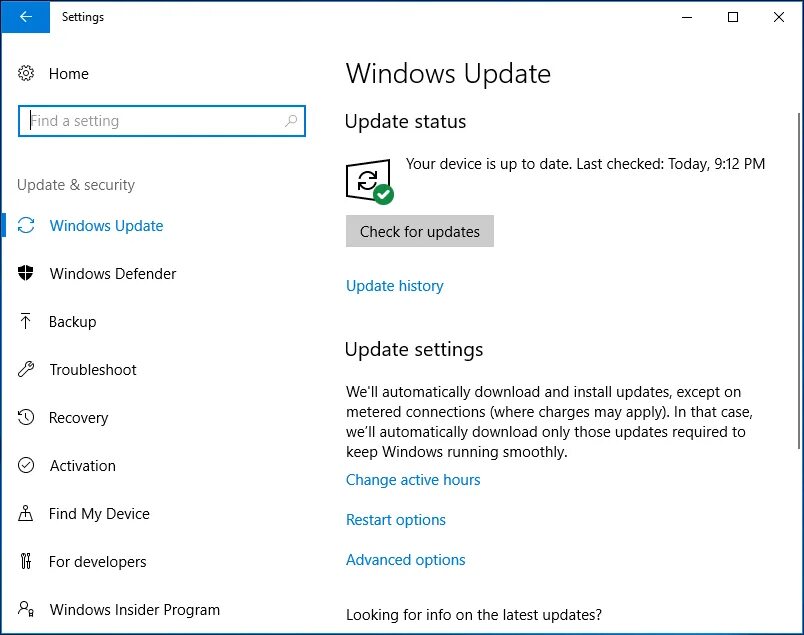Click the Activation checkmark circle icon
Viewport: 804px width, 635px height.
click(x=26, y=465)
